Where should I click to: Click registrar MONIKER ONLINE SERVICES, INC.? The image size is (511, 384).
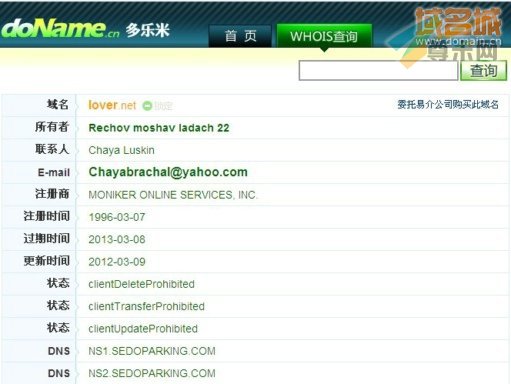point(173,195)
